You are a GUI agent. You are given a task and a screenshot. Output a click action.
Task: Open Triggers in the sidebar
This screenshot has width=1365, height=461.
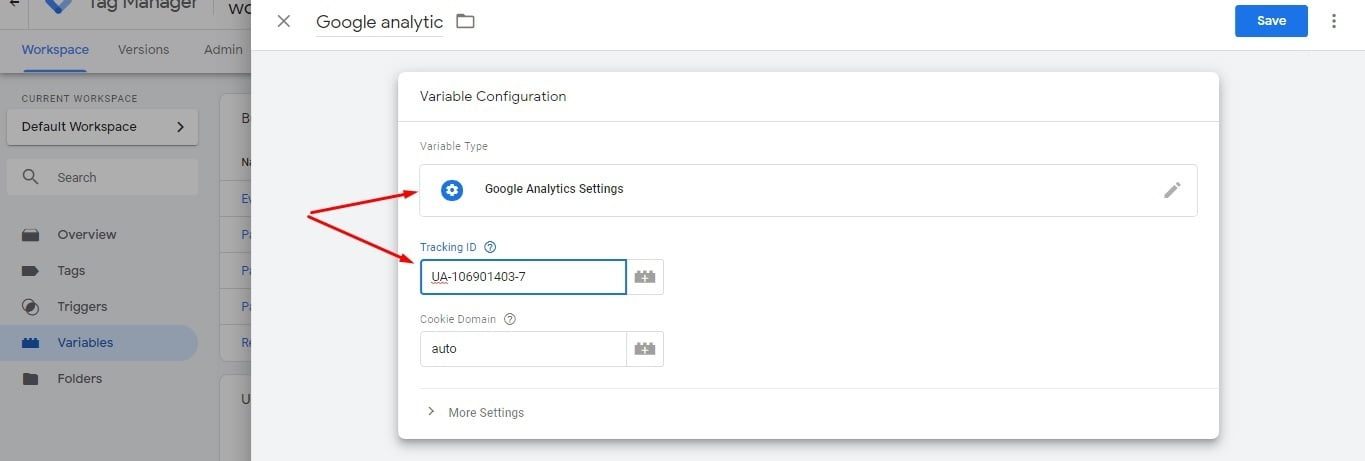click(x=99, y=307)
